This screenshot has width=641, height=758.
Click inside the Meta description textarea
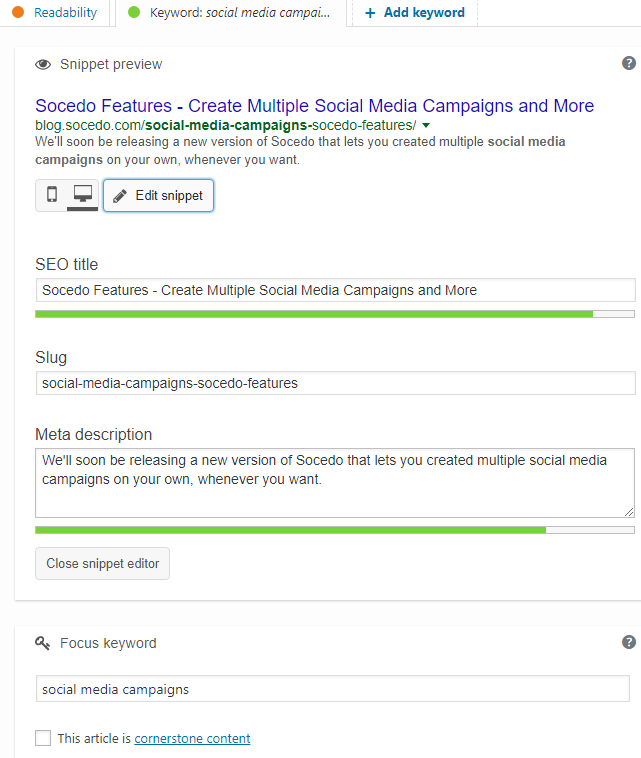[x=335, y=483]
